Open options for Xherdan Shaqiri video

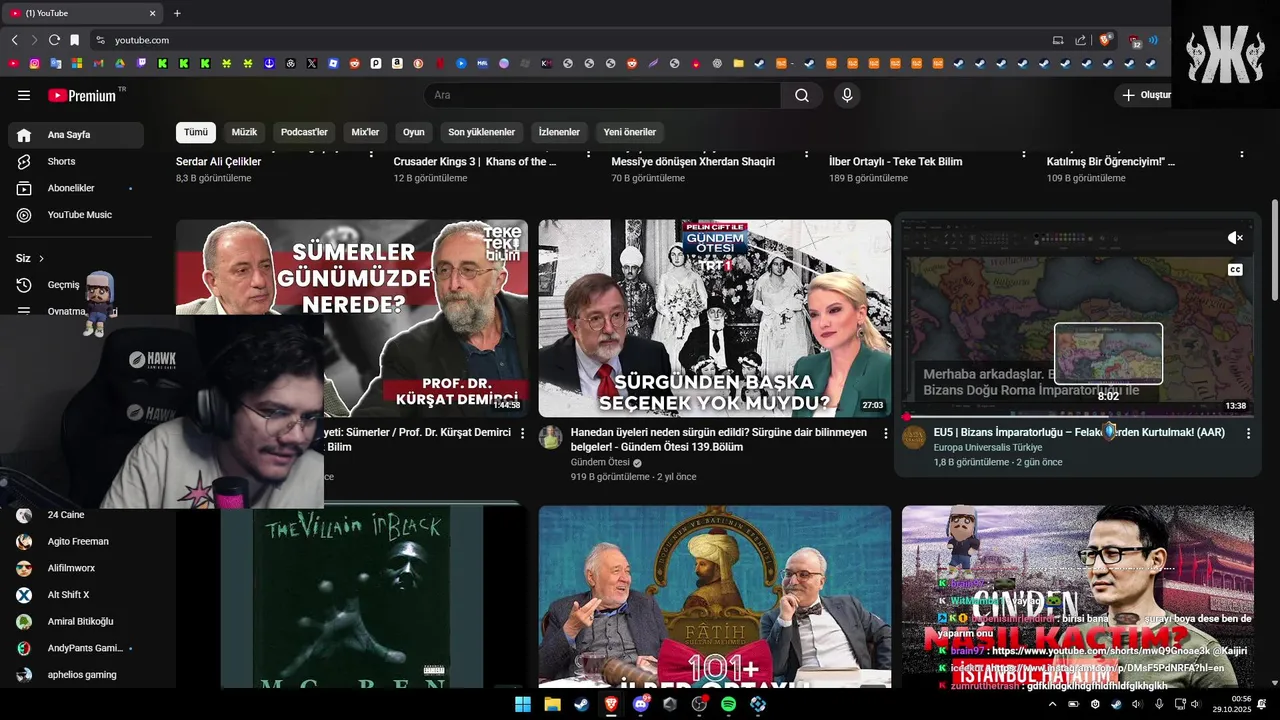[x=806, y=155]
